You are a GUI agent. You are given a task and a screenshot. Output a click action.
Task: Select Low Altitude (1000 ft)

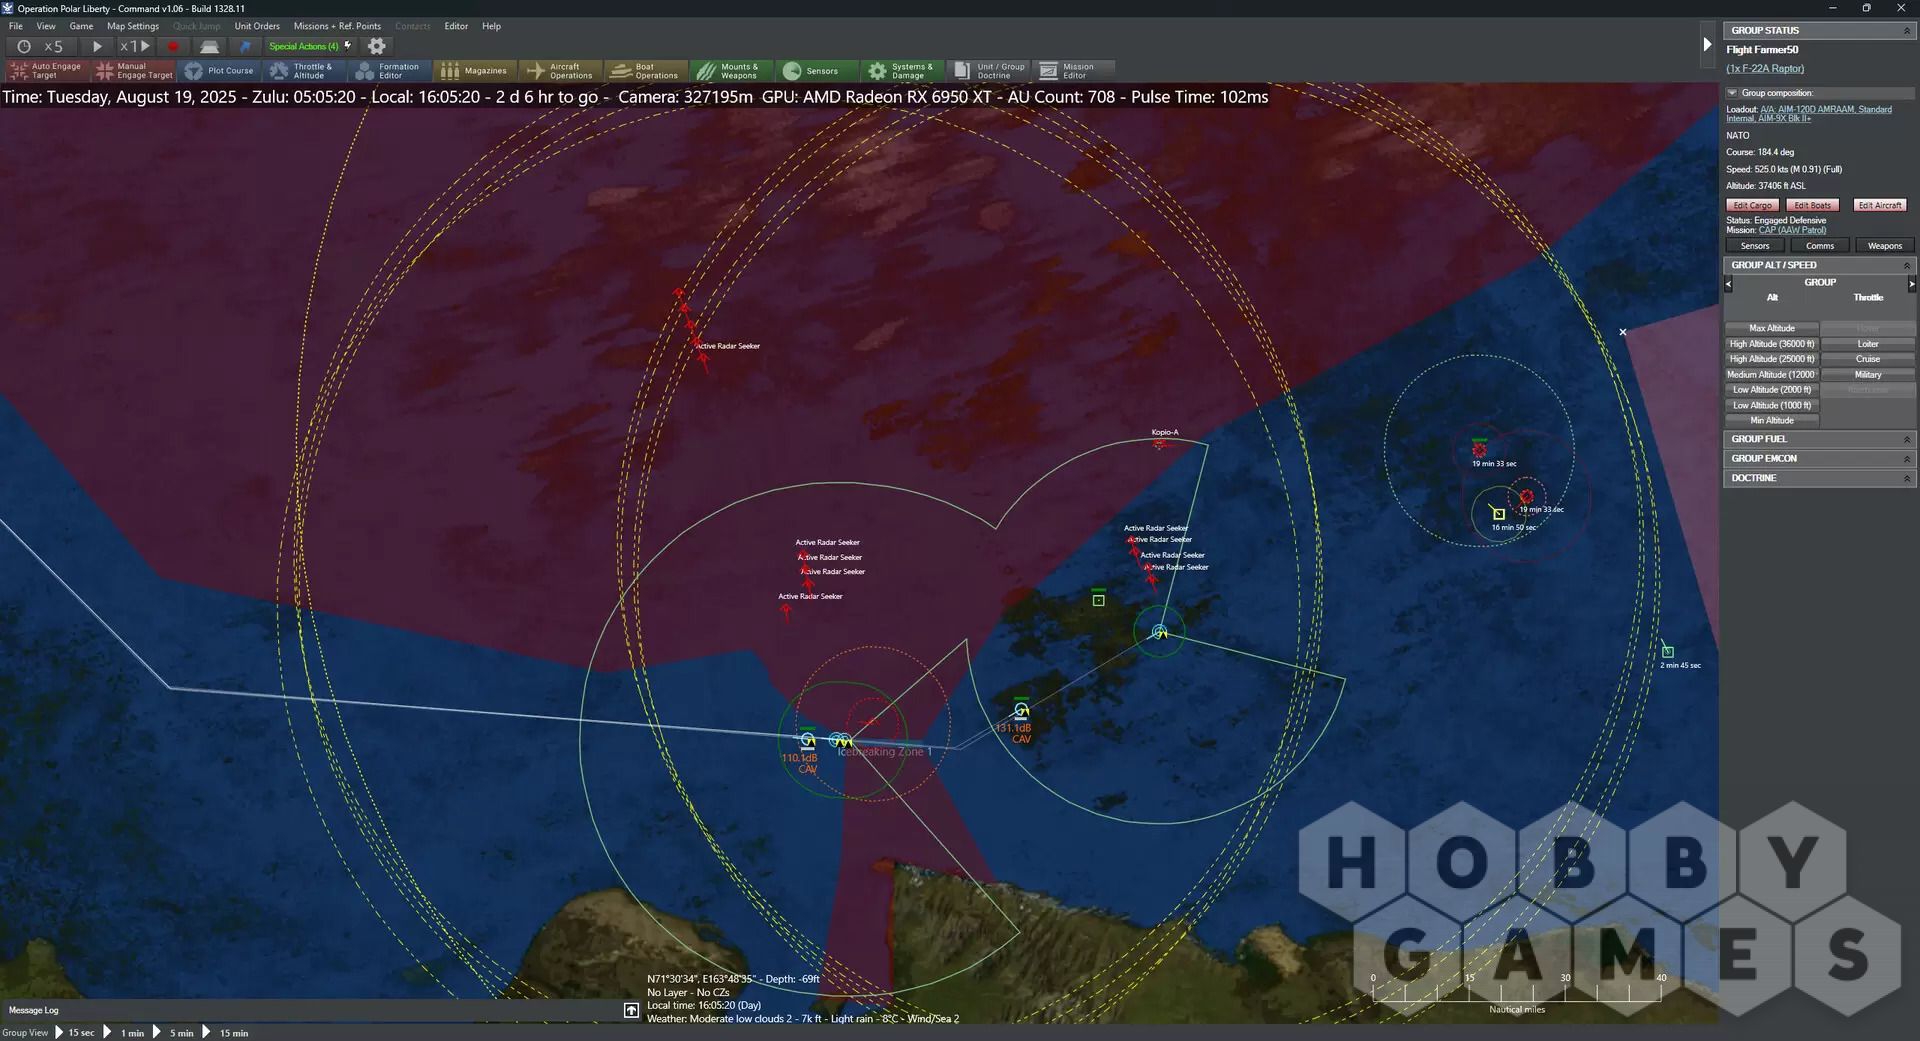[x=1772, y=405]
